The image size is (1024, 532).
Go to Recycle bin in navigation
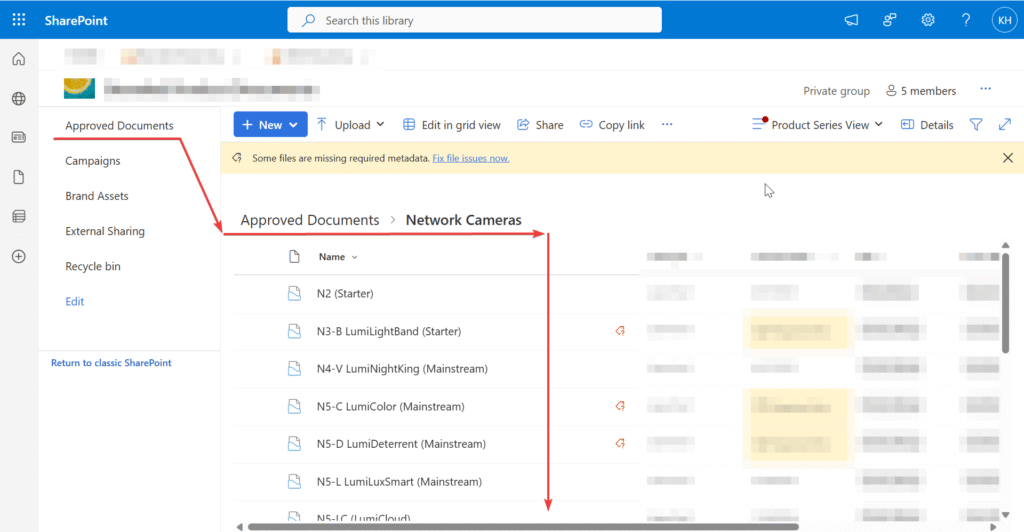click(x=93, y=267)
